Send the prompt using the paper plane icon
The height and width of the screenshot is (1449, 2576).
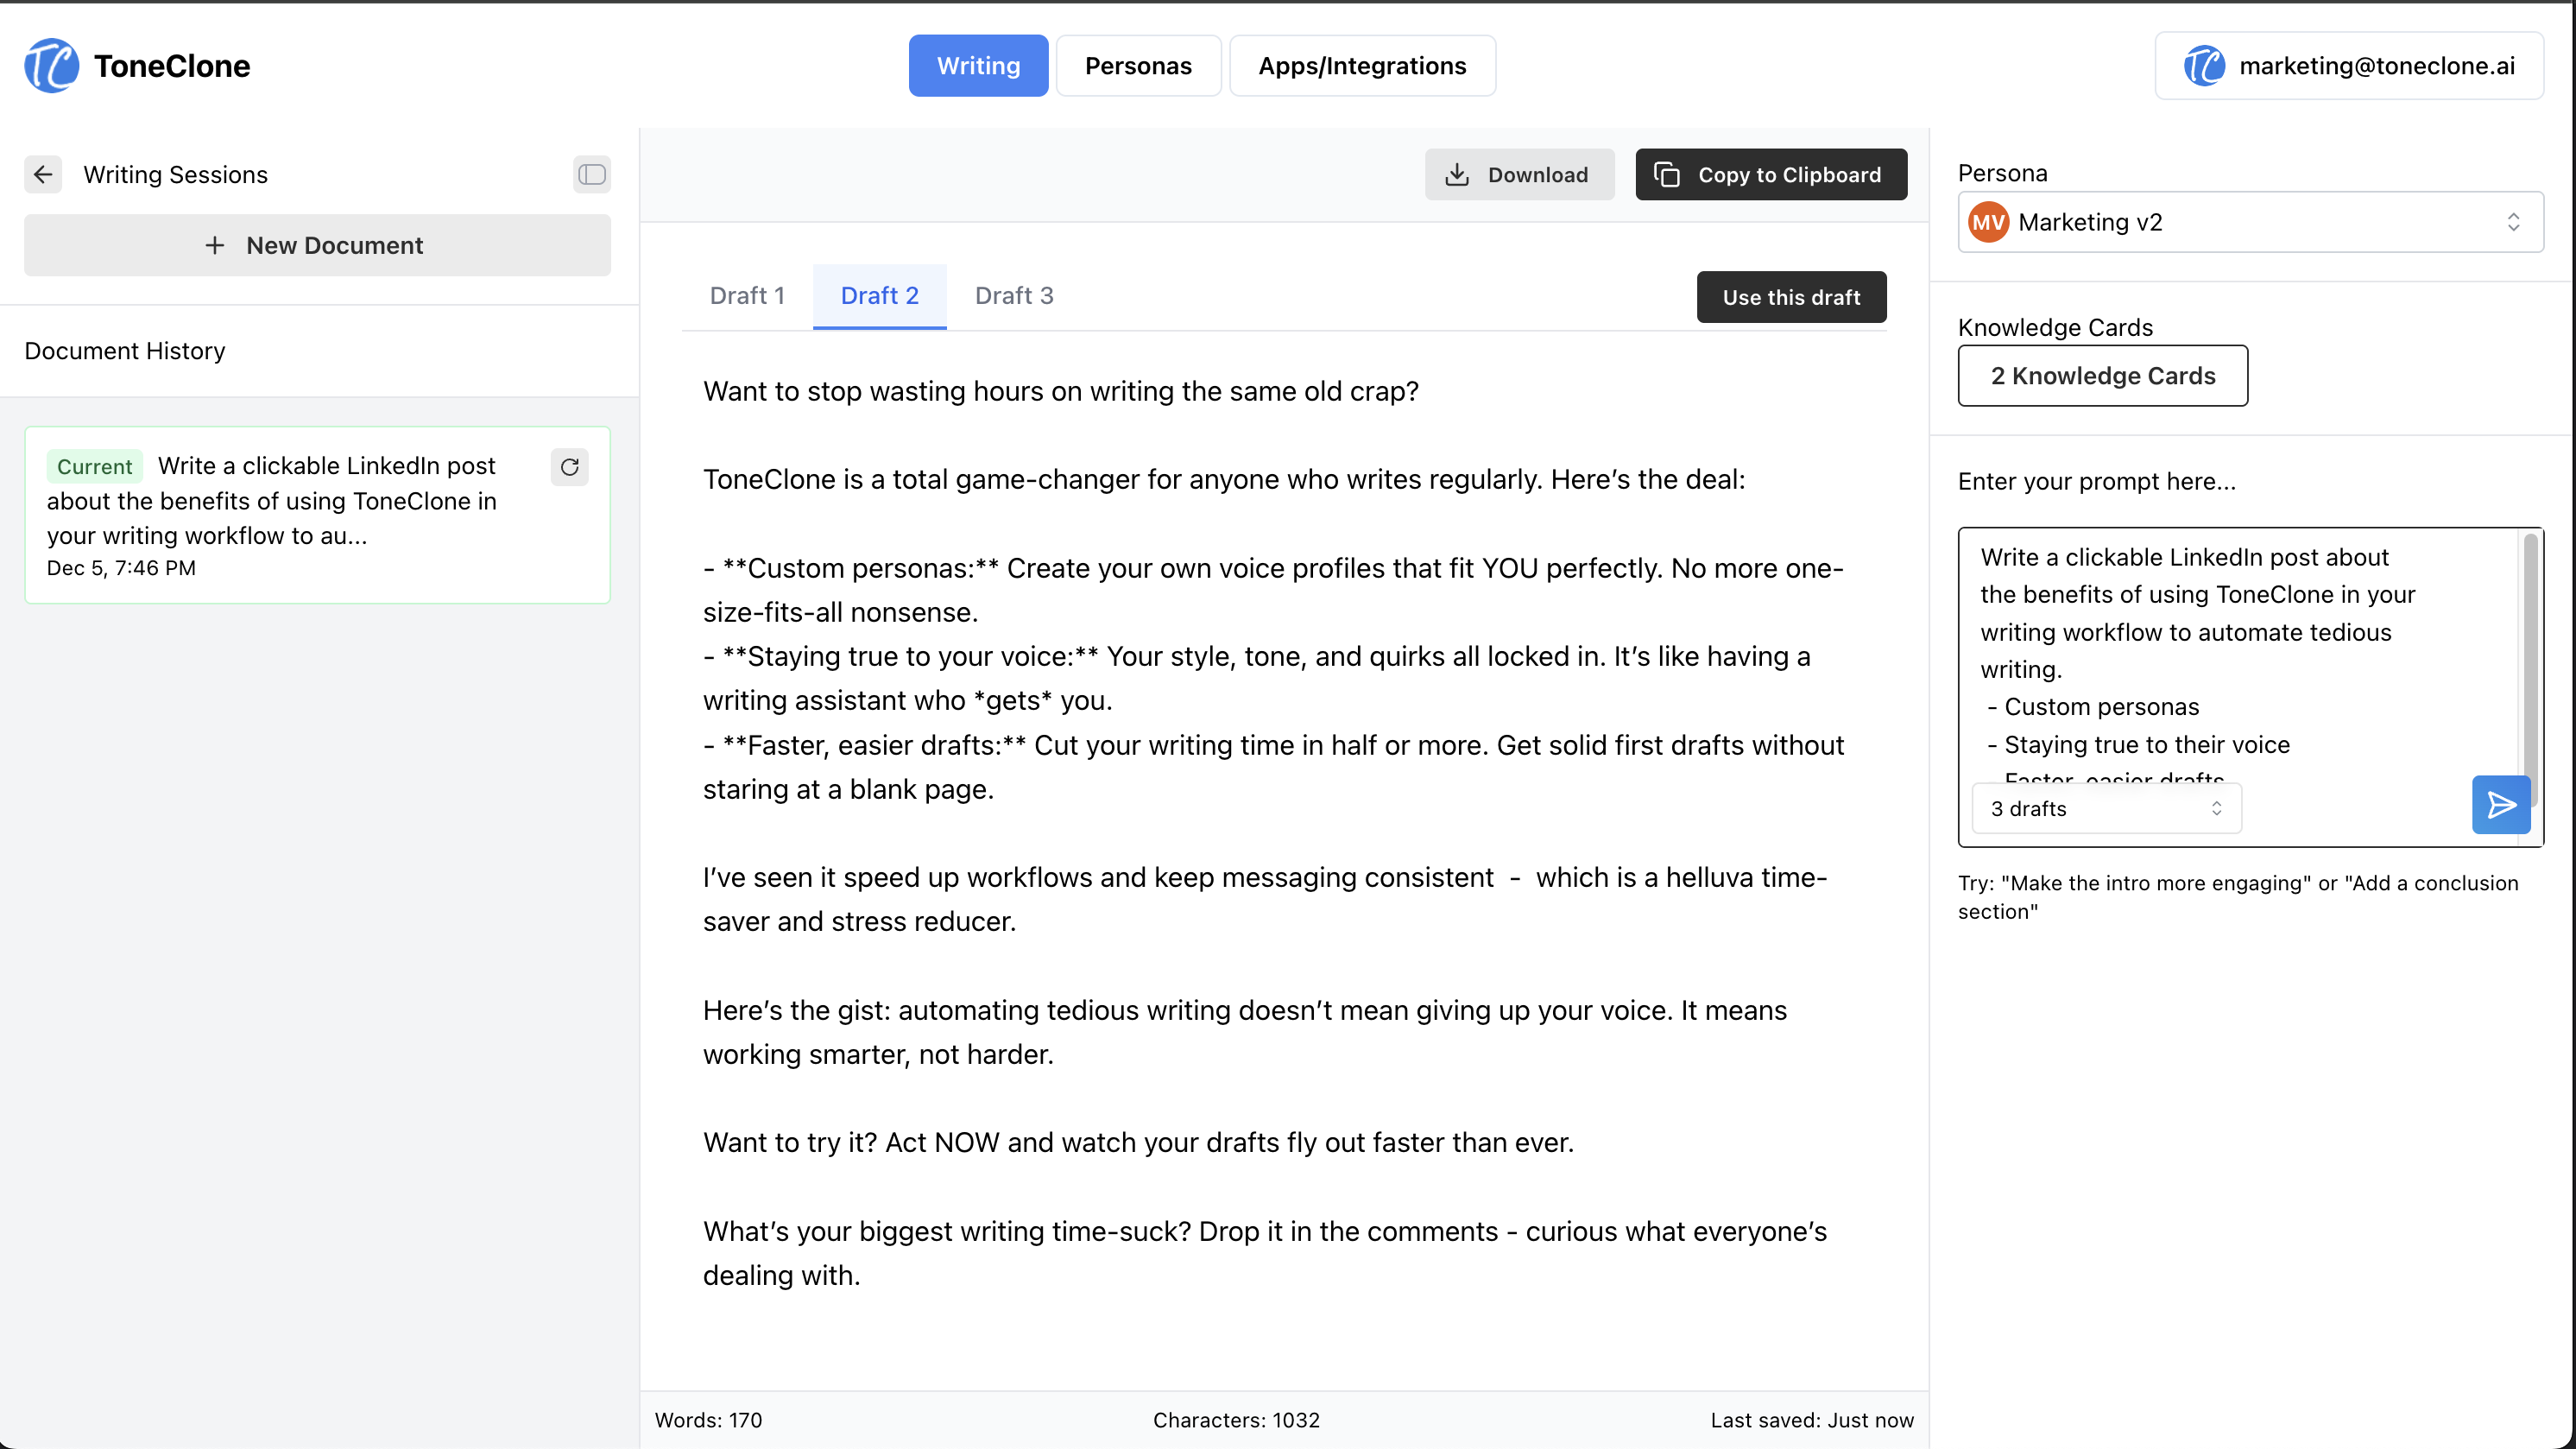[2500, 805]
